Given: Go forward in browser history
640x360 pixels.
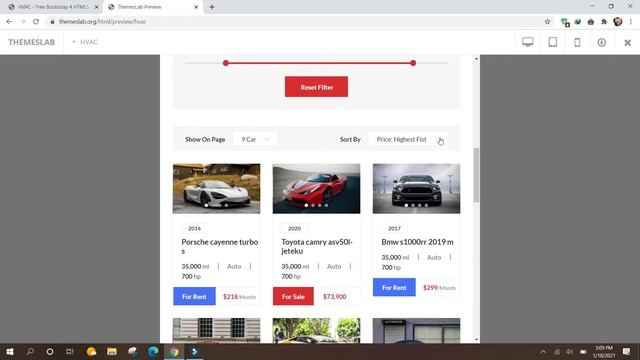Looking at the screenshot, I should [22, 22].
